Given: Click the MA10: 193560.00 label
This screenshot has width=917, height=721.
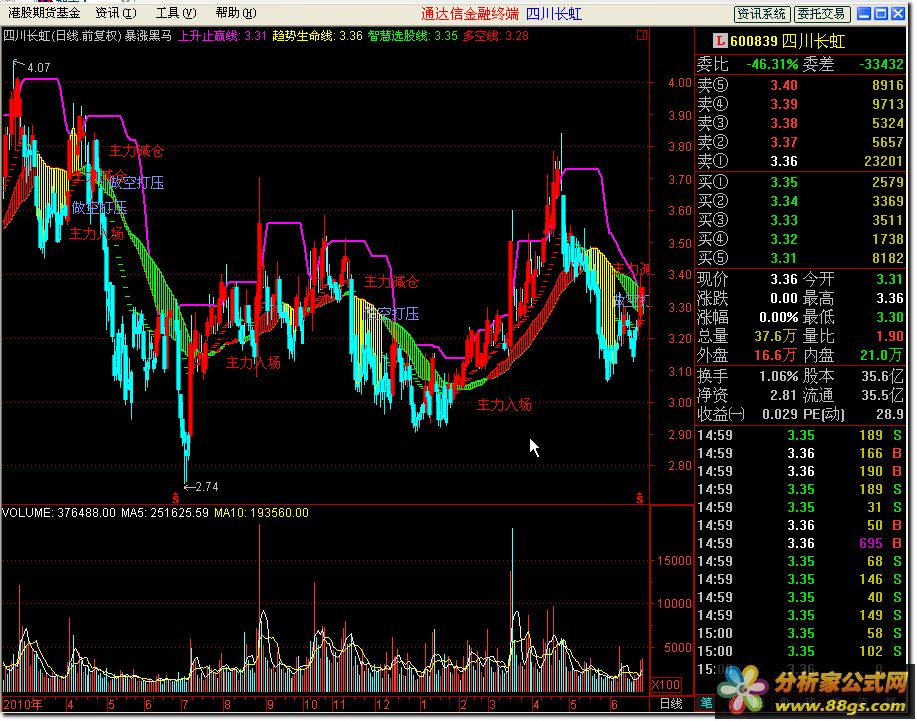Looking at the screenshot, I should tap(261, 513).
